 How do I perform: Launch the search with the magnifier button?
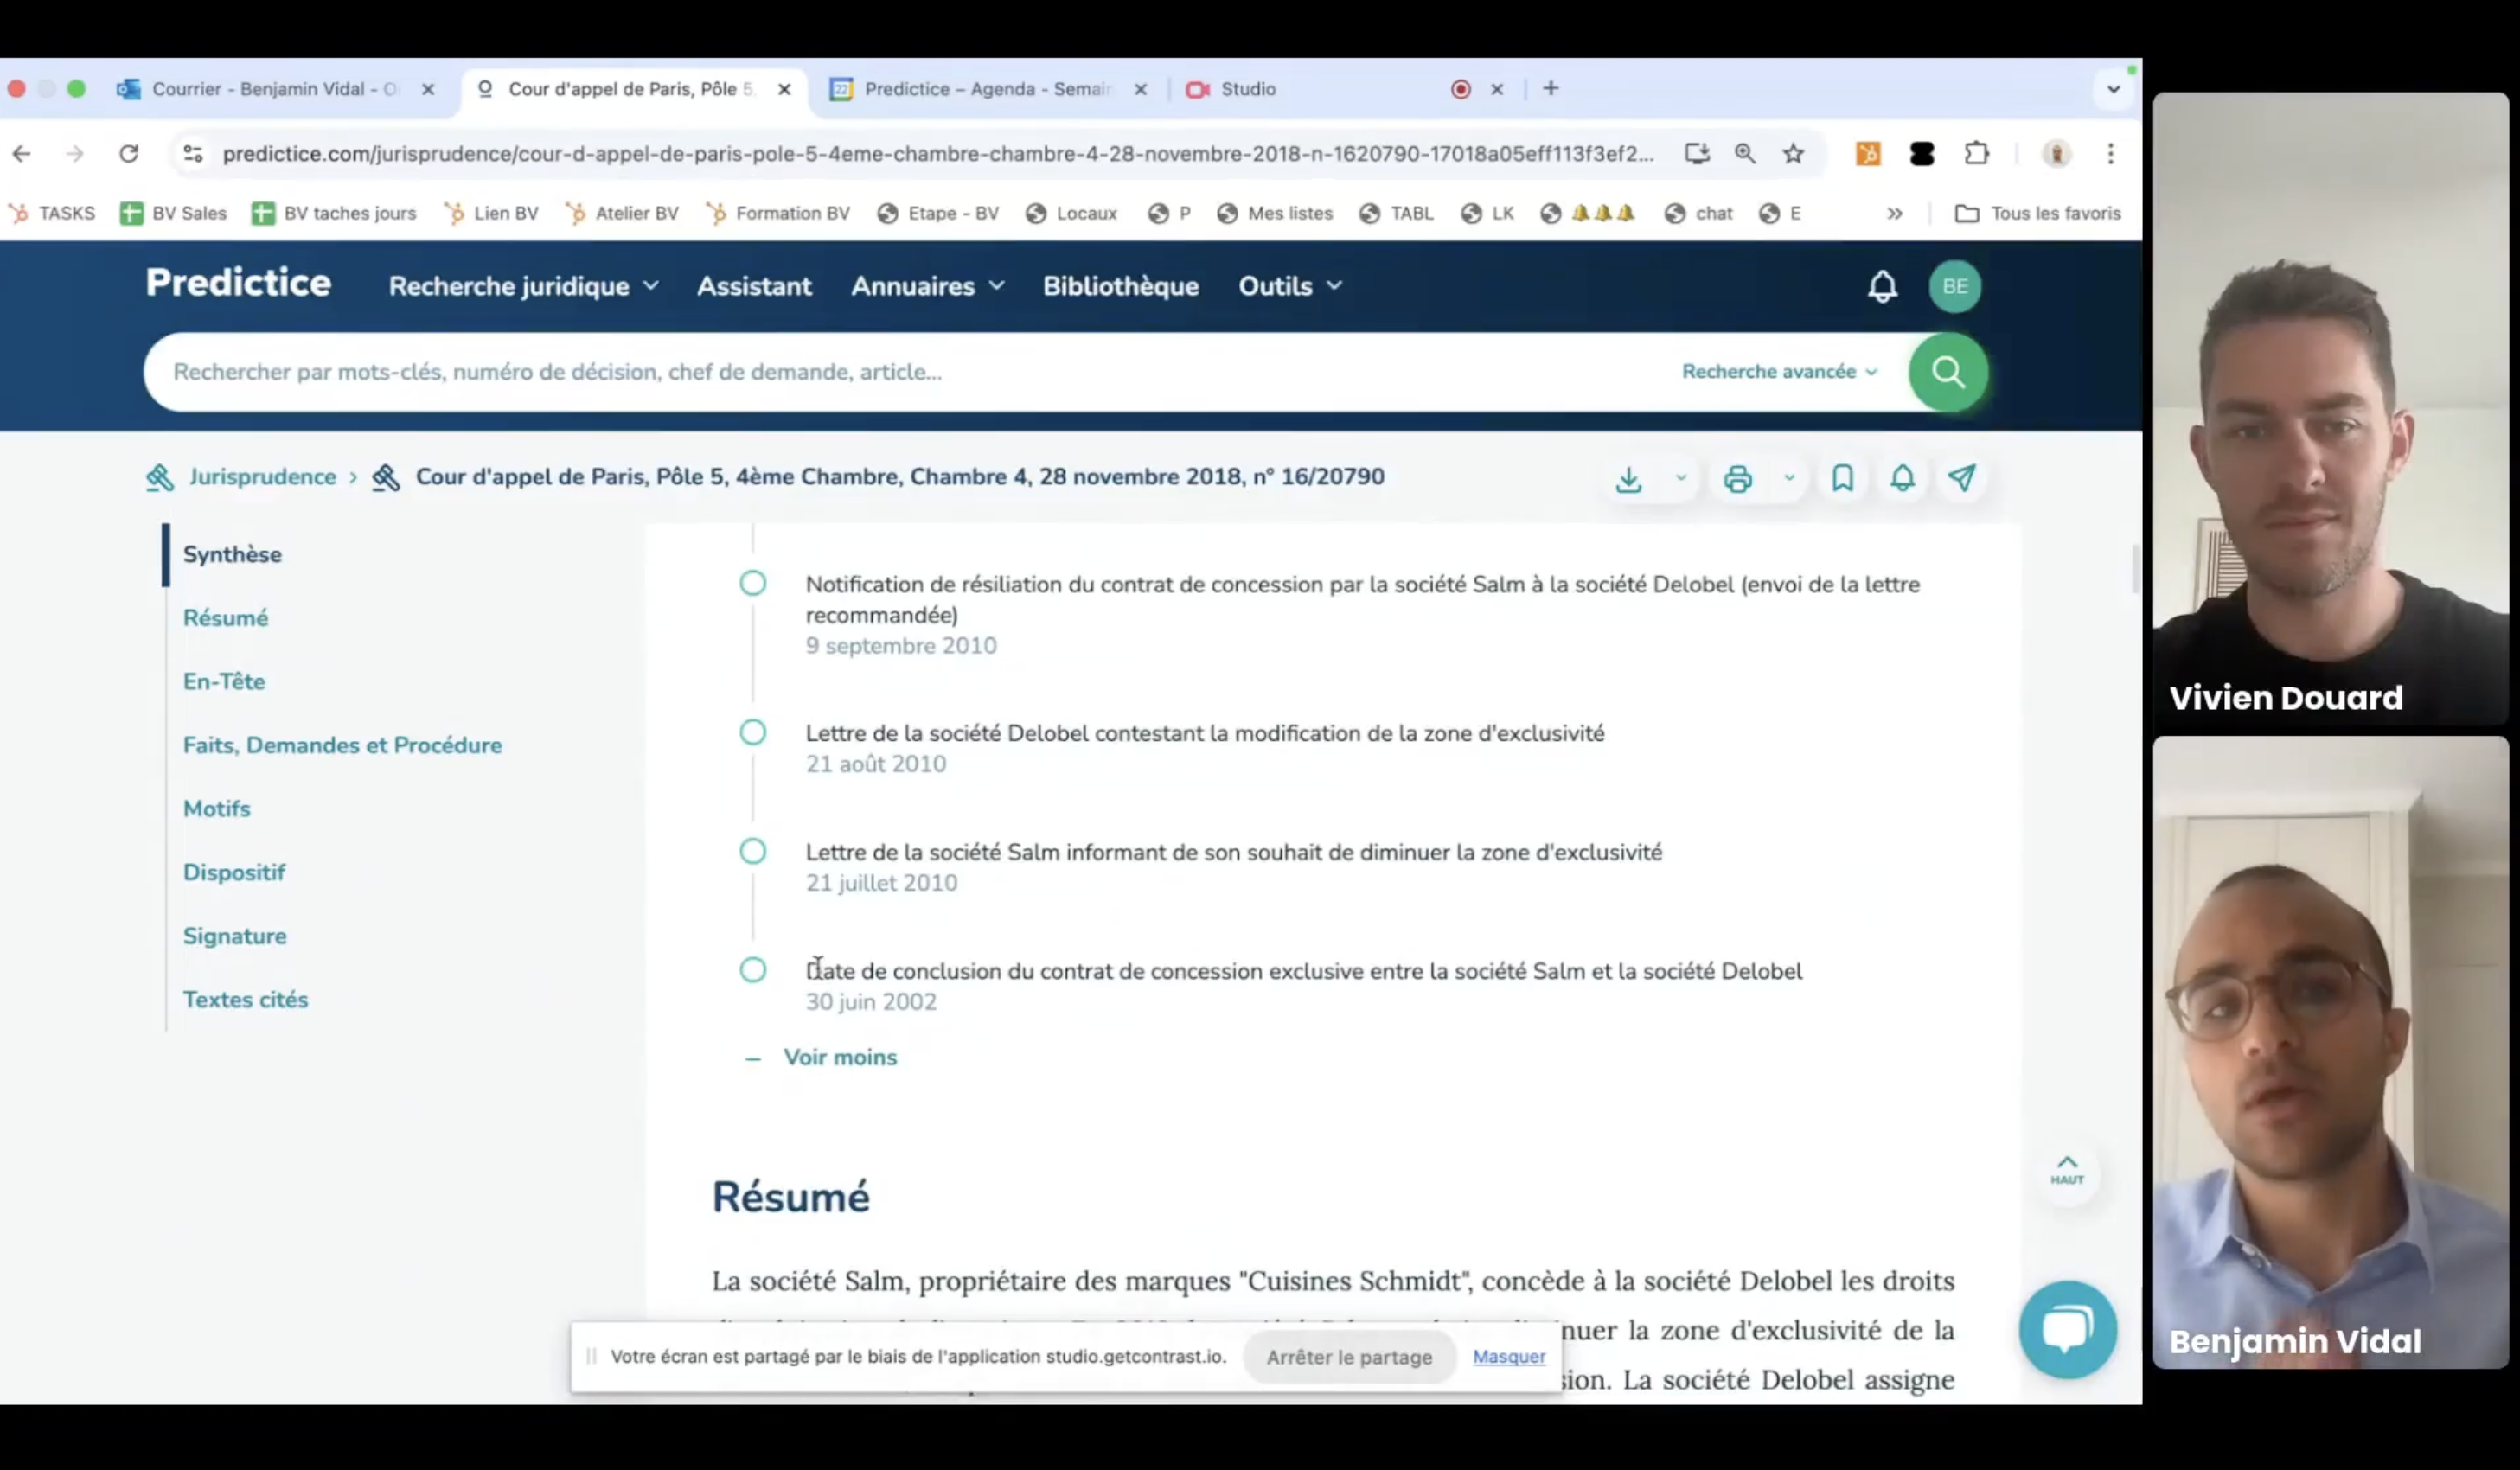click(1947, 371)
